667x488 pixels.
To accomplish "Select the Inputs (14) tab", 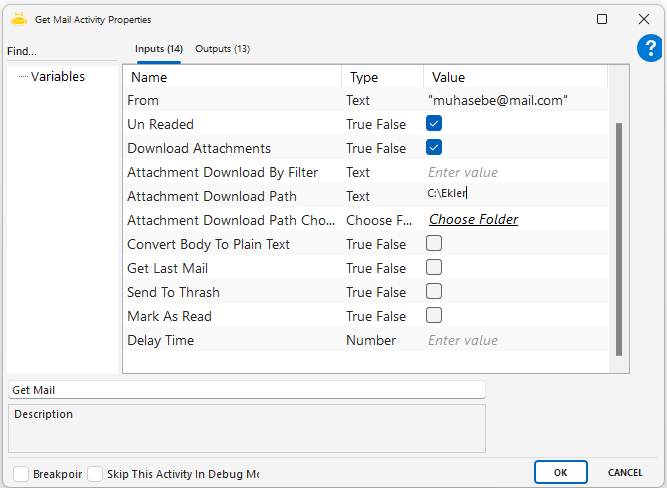I will point(158,49).
